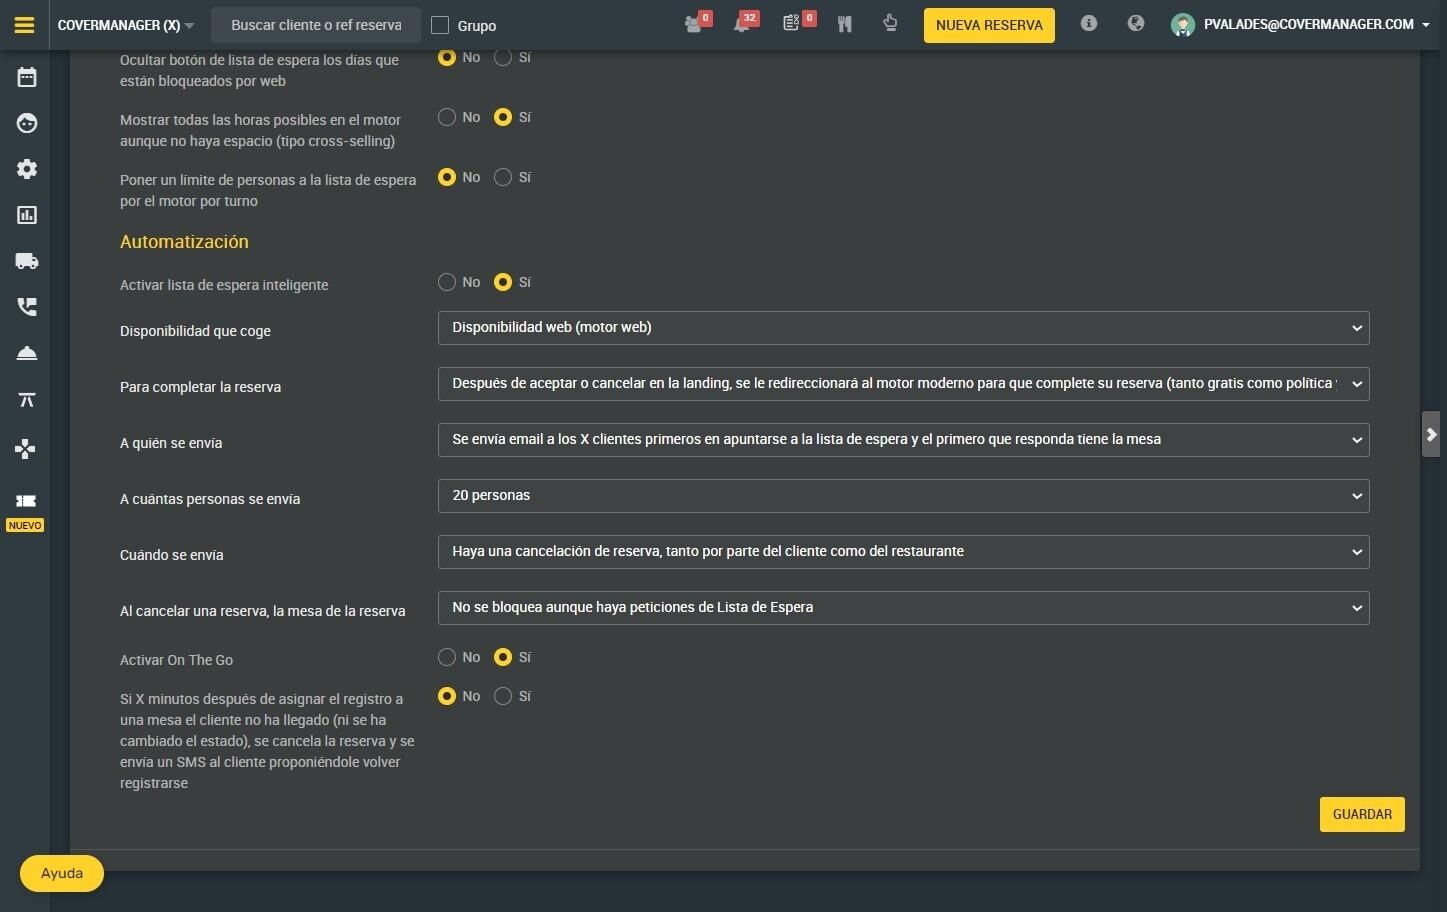Viewport: 1447px width, 912px height.
Task: Open the ticket icon labeled NUEVO
Action: (x=25, y=502)
